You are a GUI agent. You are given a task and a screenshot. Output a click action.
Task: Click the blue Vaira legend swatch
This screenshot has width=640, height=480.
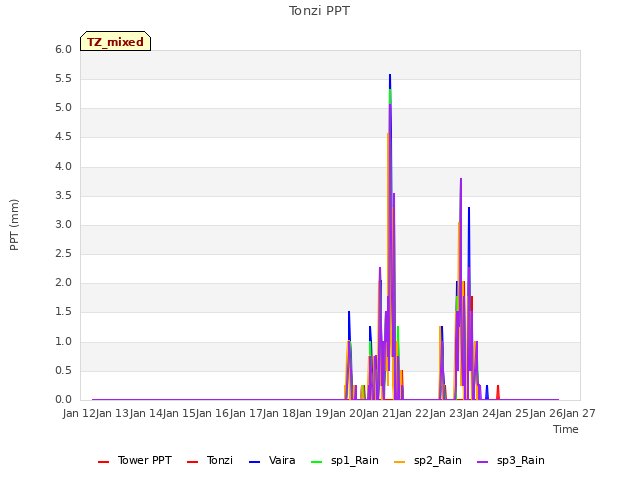(x=254, y=462)
